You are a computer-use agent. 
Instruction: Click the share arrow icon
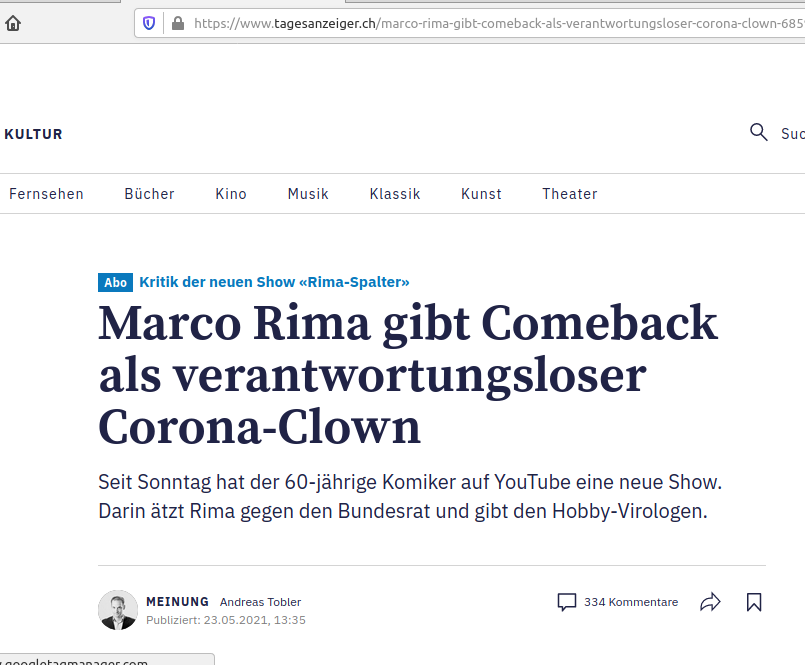pyautogui.click(x=711, y=602)
